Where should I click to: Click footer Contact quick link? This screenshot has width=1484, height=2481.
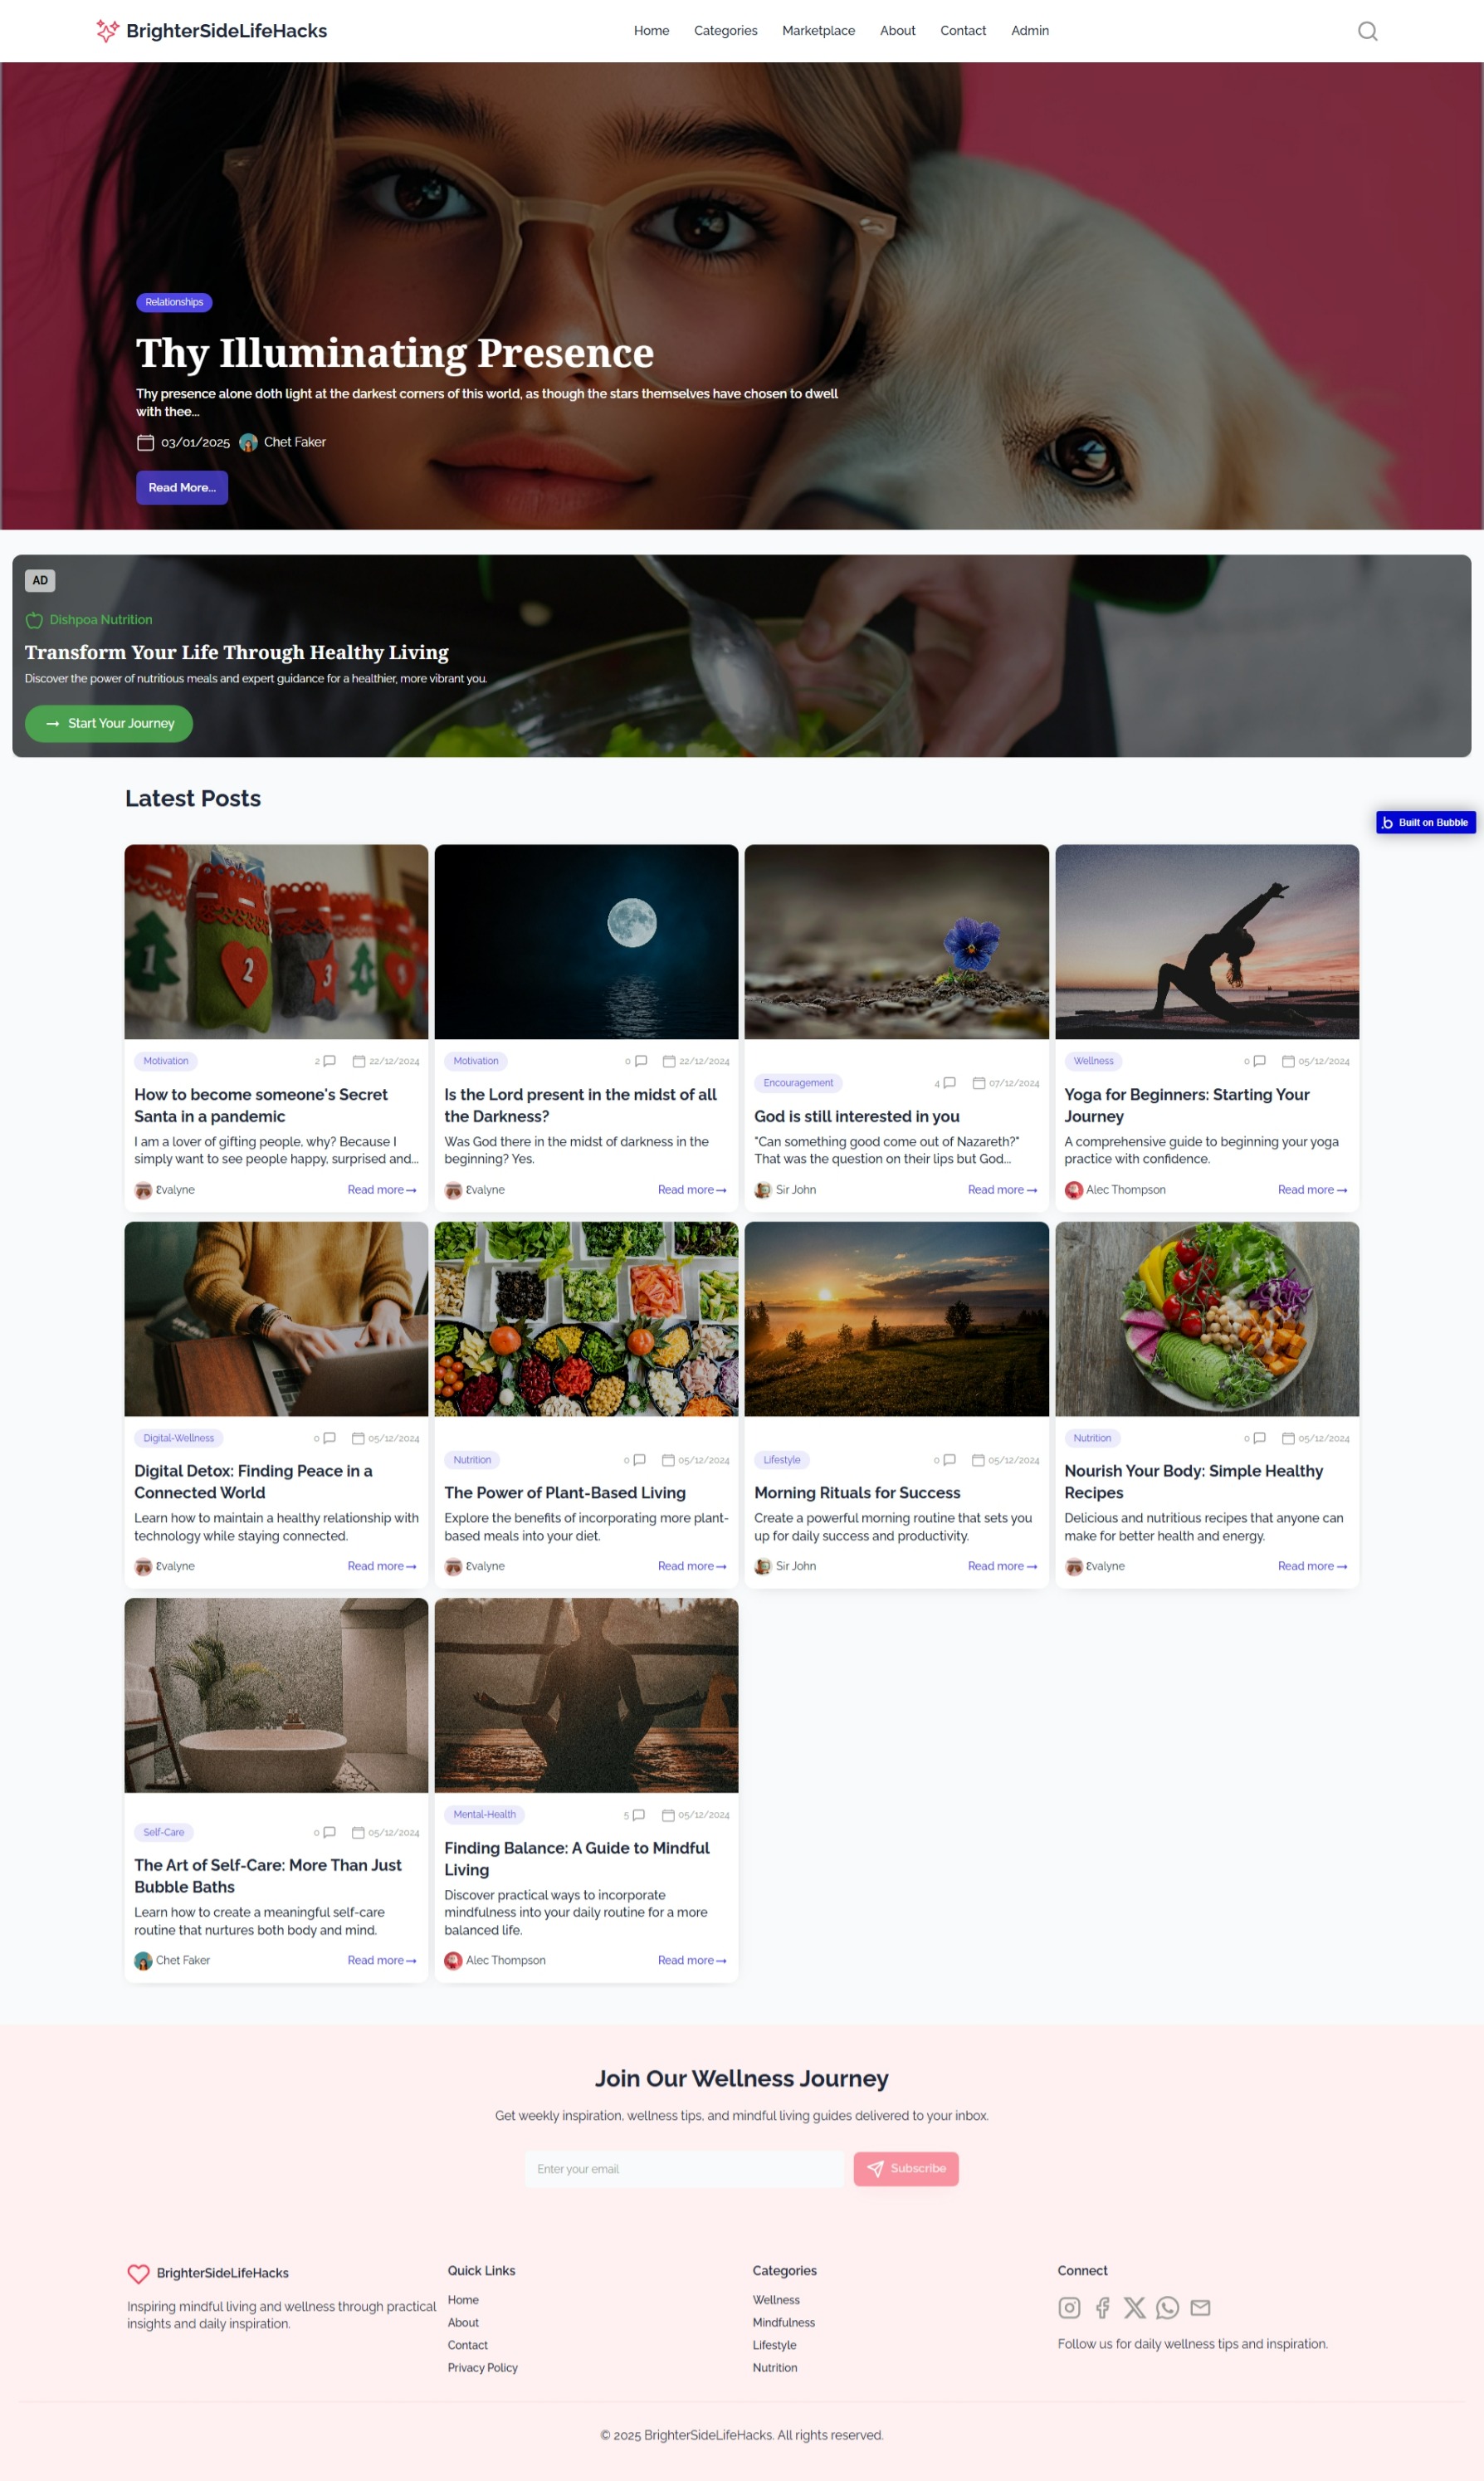[x=467, y=2345]
